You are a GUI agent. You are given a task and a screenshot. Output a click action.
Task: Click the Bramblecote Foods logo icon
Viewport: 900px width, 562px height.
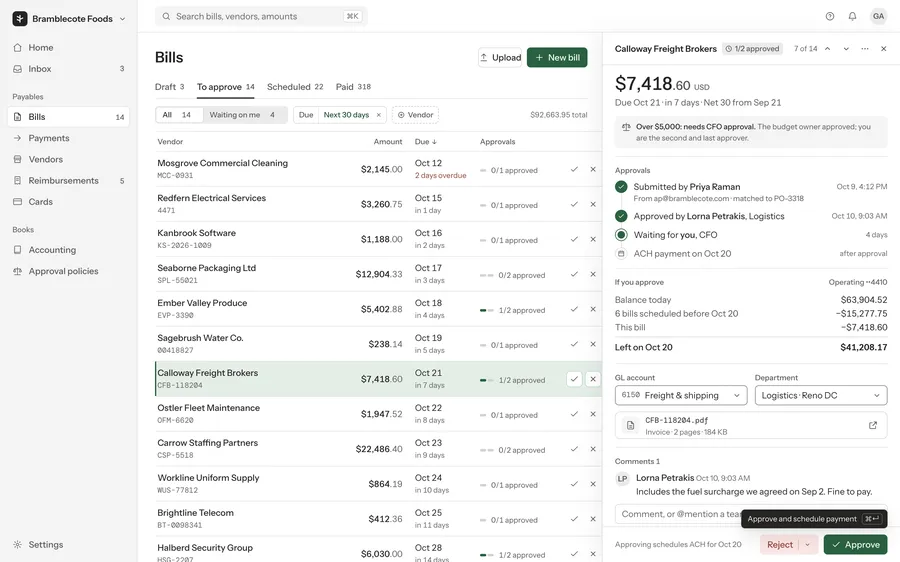(20, 18)
